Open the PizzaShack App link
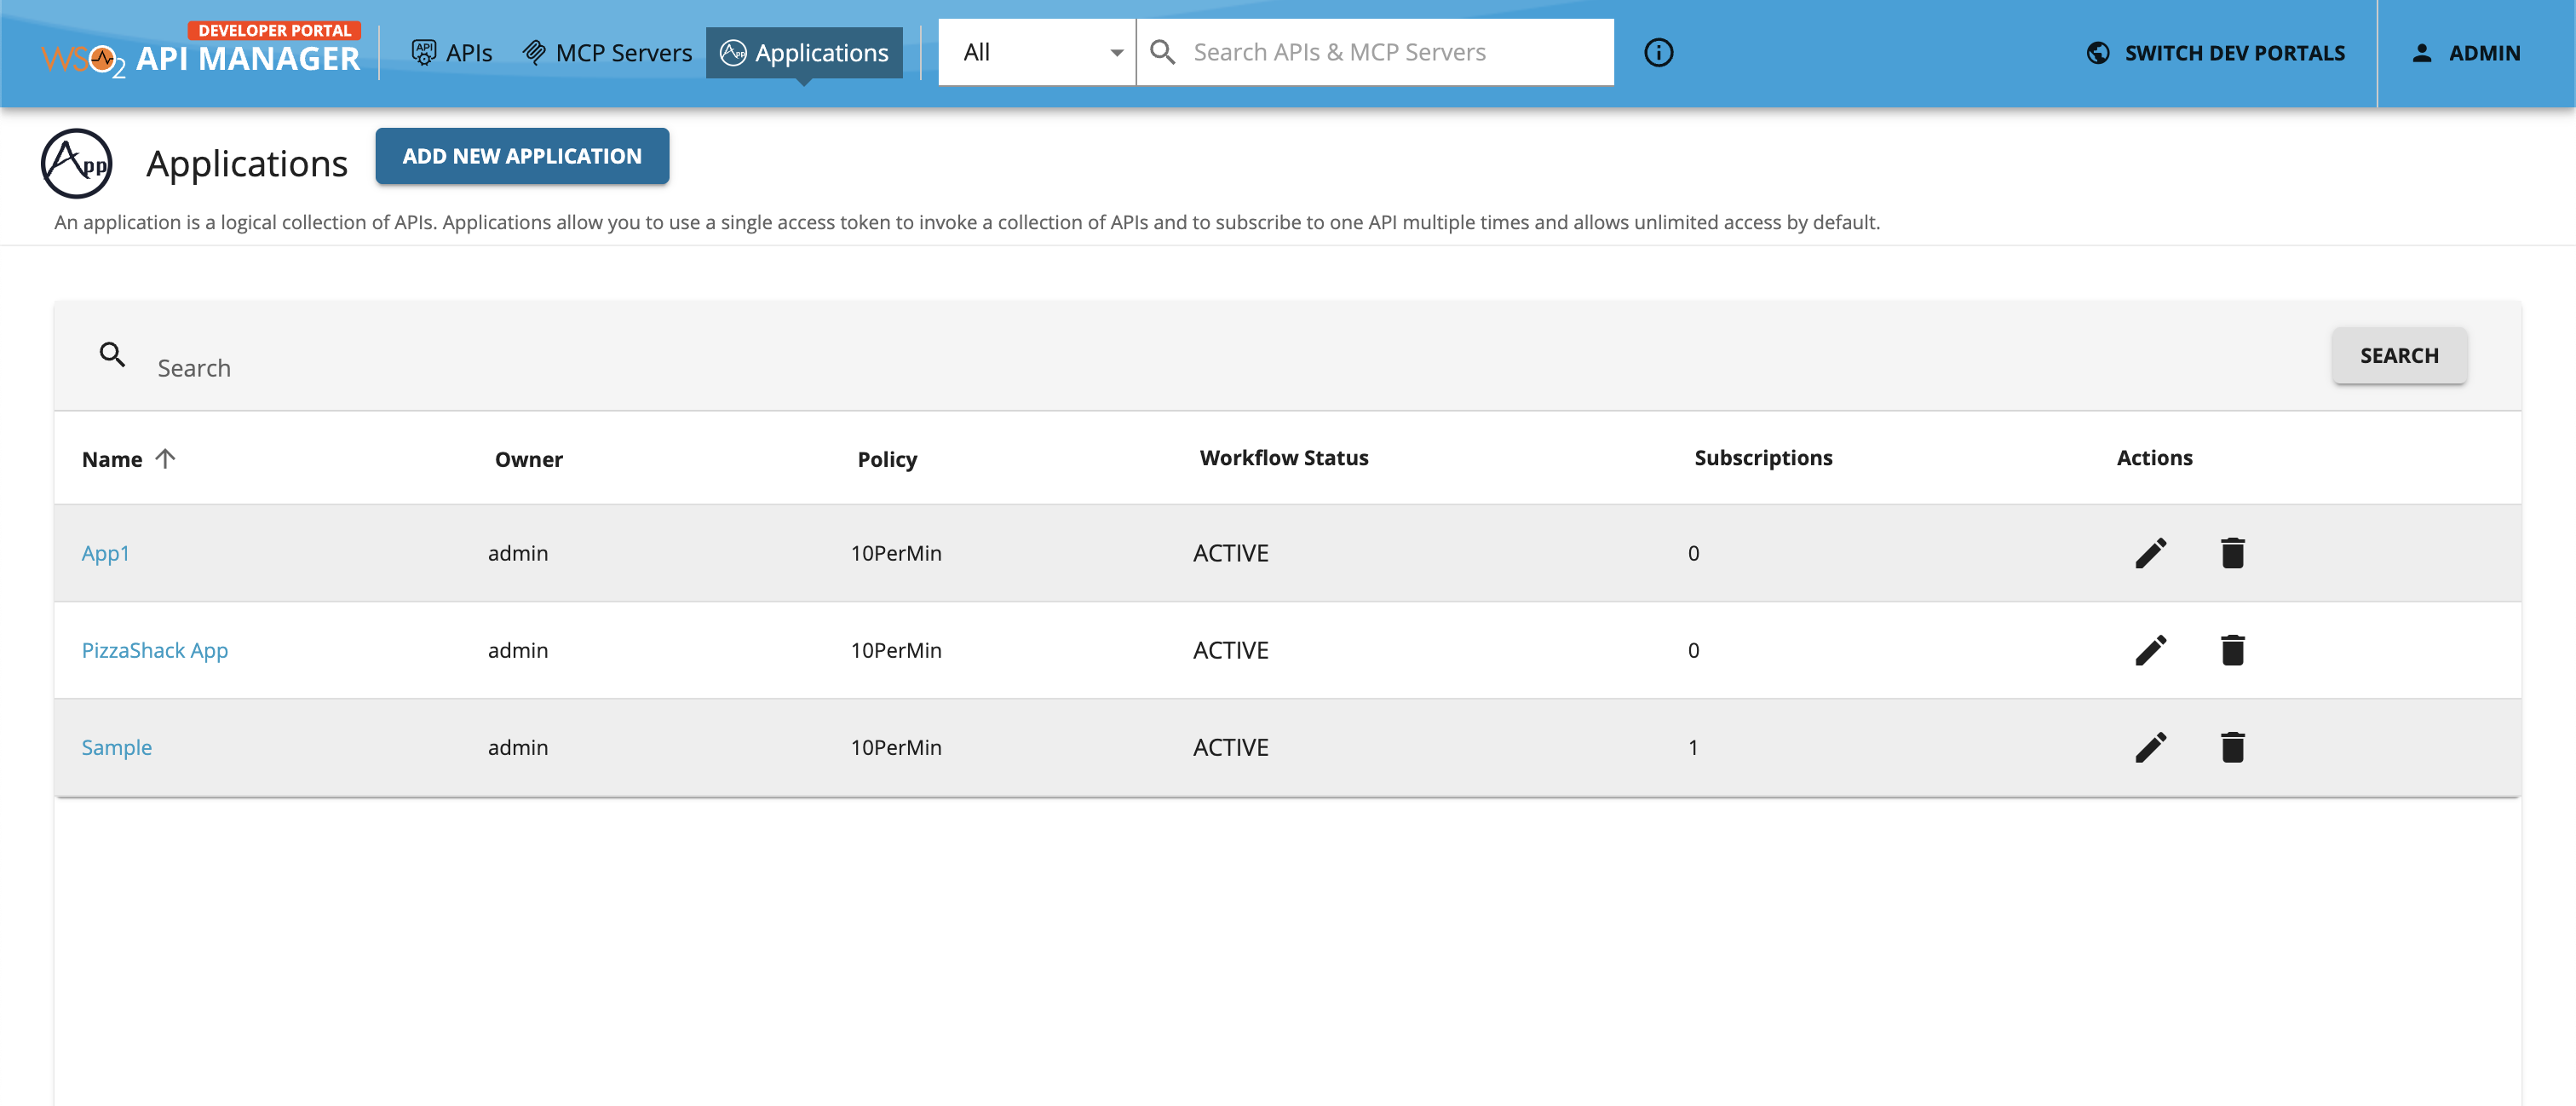 154,649
